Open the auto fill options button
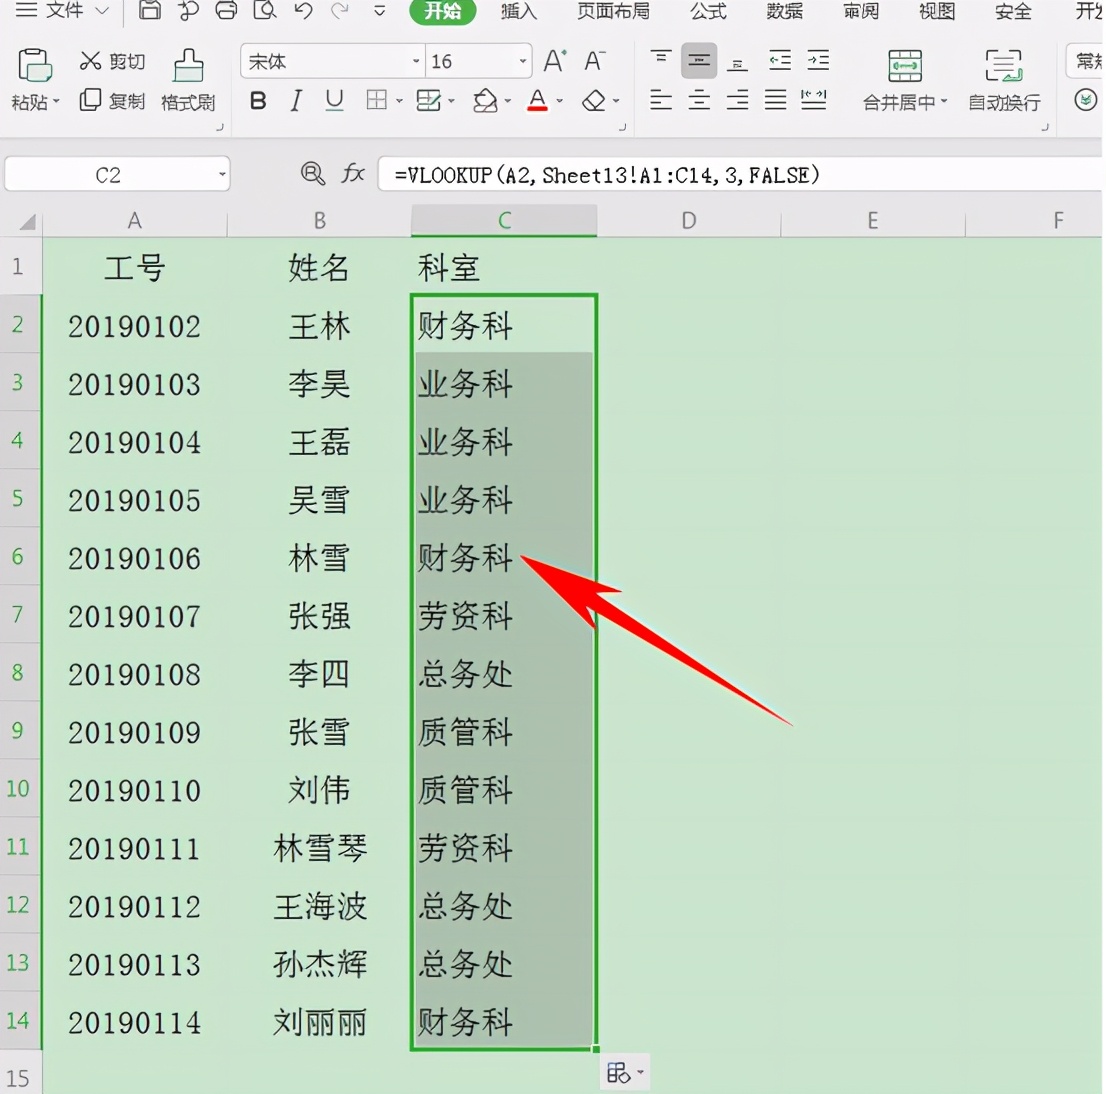 tap(624, 1073)
